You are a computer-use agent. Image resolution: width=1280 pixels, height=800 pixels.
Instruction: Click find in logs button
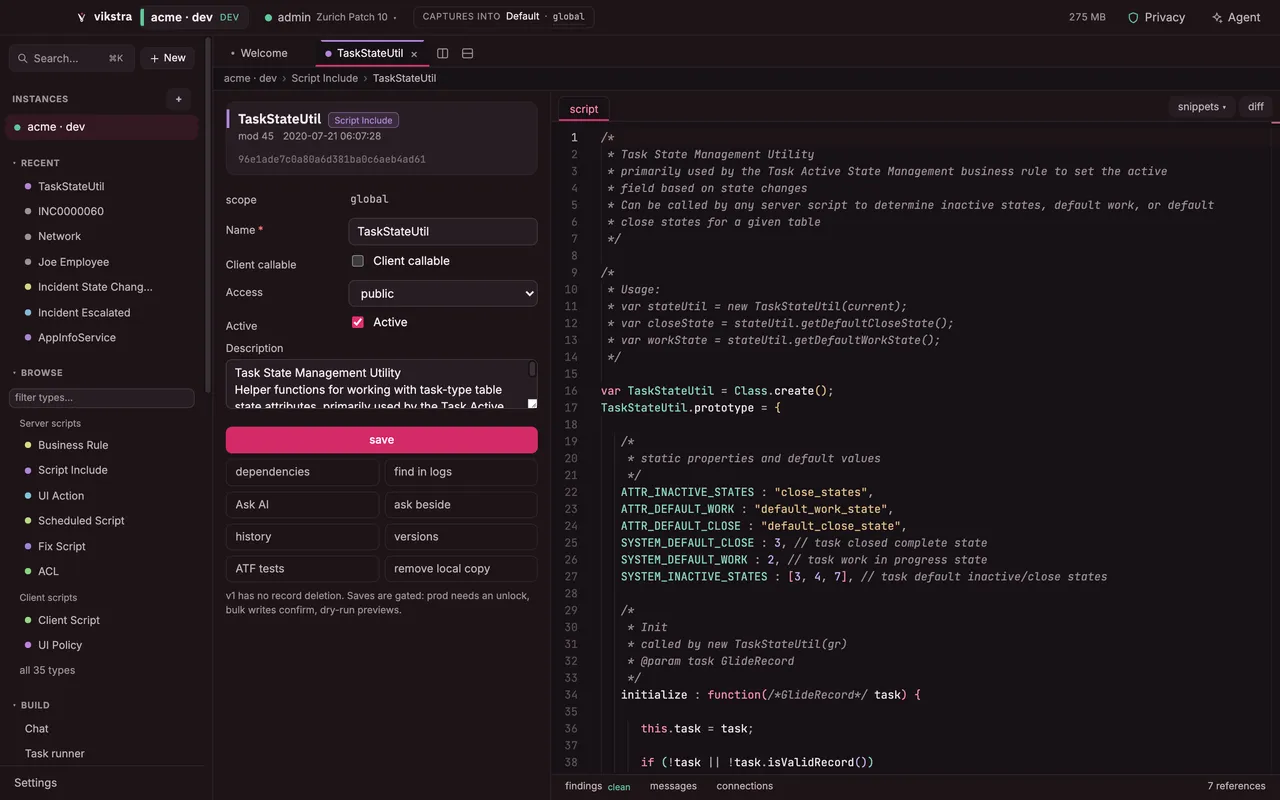click(461, 472)
